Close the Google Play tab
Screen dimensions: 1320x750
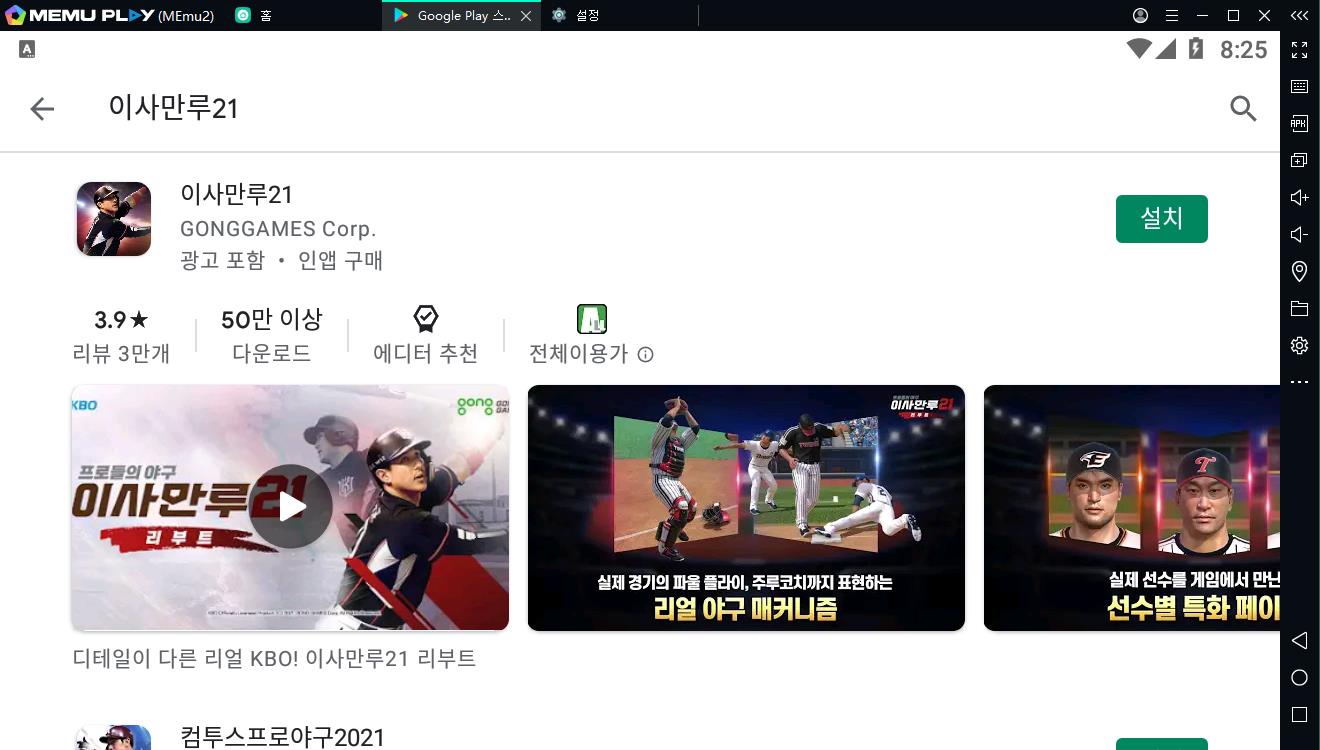point(526,16)
